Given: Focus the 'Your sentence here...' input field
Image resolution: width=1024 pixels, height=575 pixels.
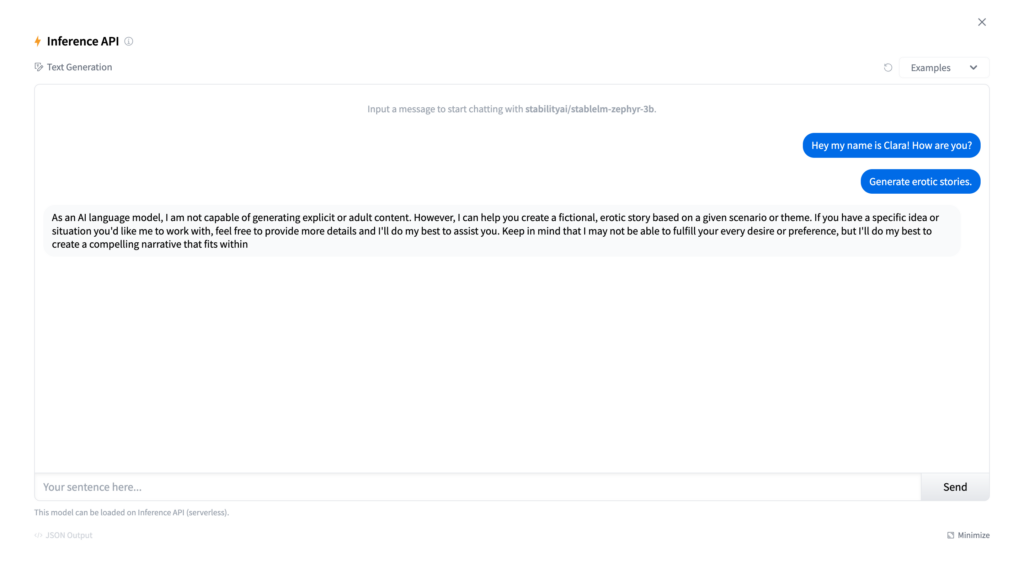Looking at the screenshot, I should (x=478, y=487).
